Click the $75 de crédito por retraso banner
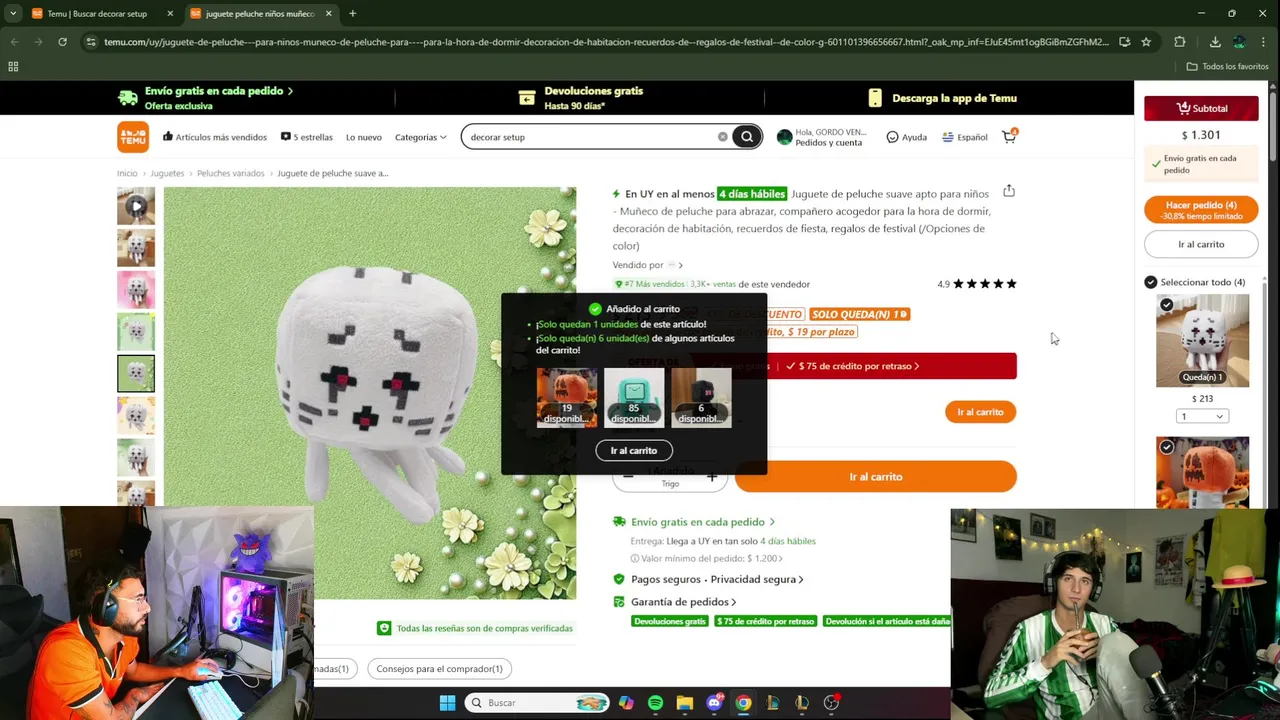This screenshot has height=720, width=1280. 853,366
